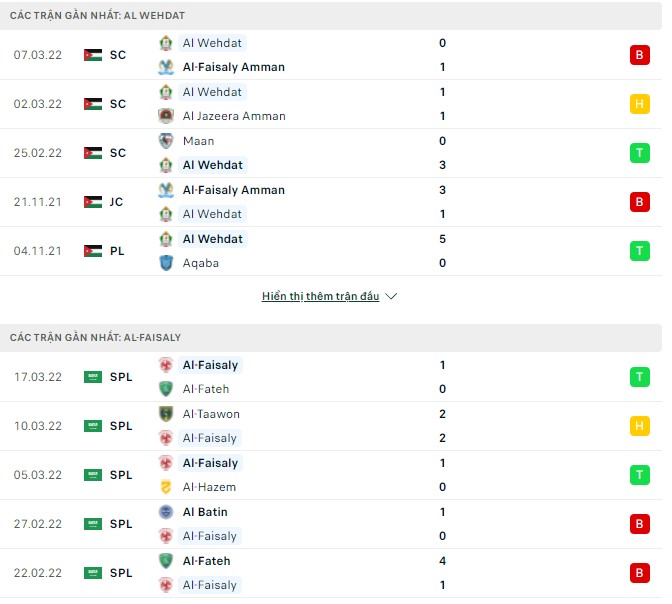This screenshot has height=604, width=672.
Task: Click the Jordan flag on the 07.03.22 match
Action: (93, 55)
